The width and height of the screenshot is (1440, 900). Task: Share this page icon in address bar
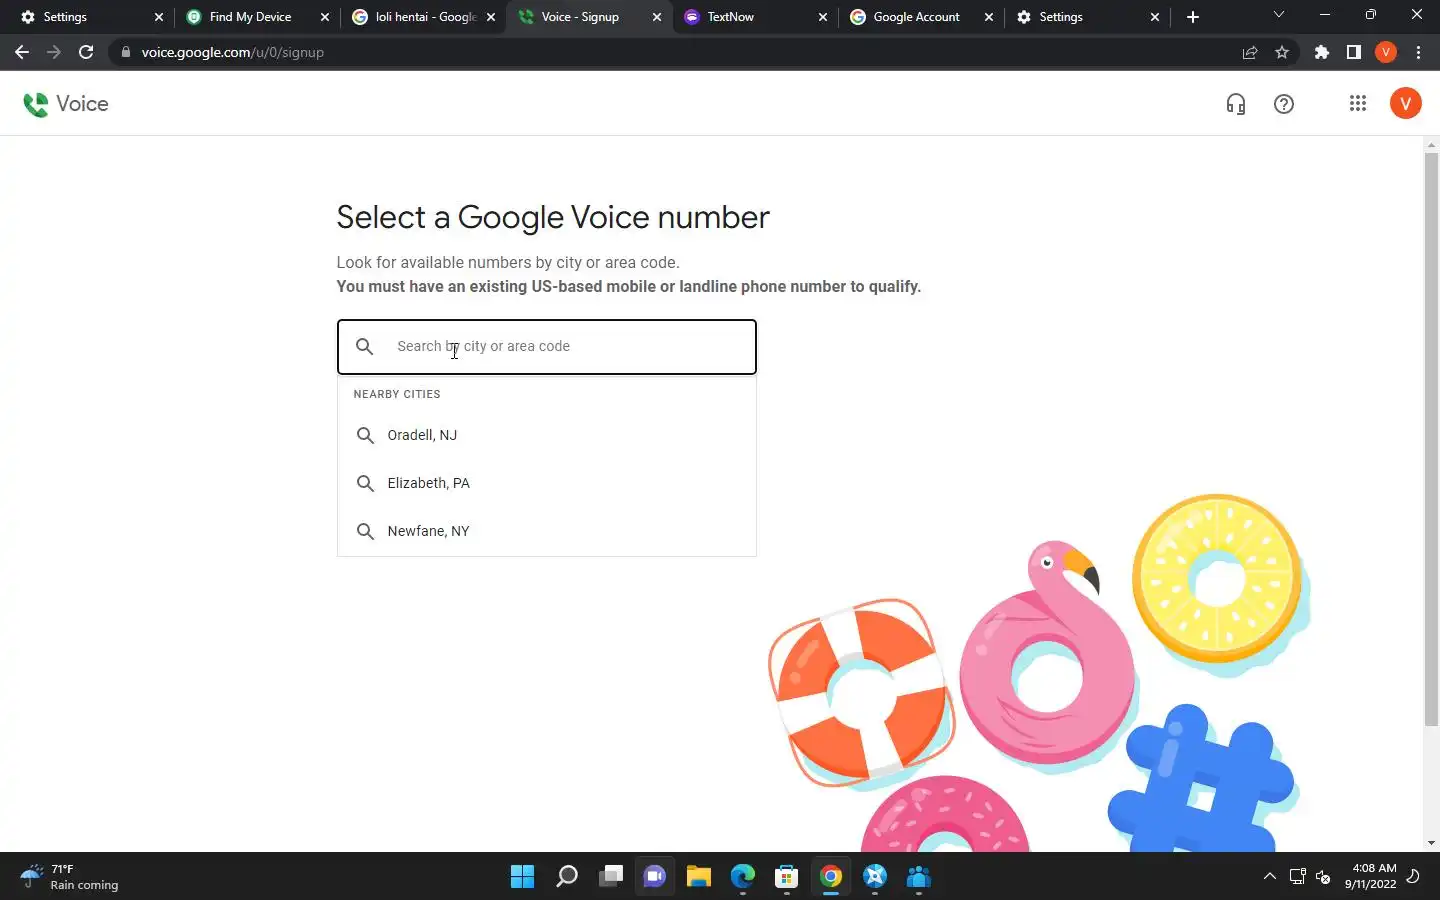(x=1250, y=52)
